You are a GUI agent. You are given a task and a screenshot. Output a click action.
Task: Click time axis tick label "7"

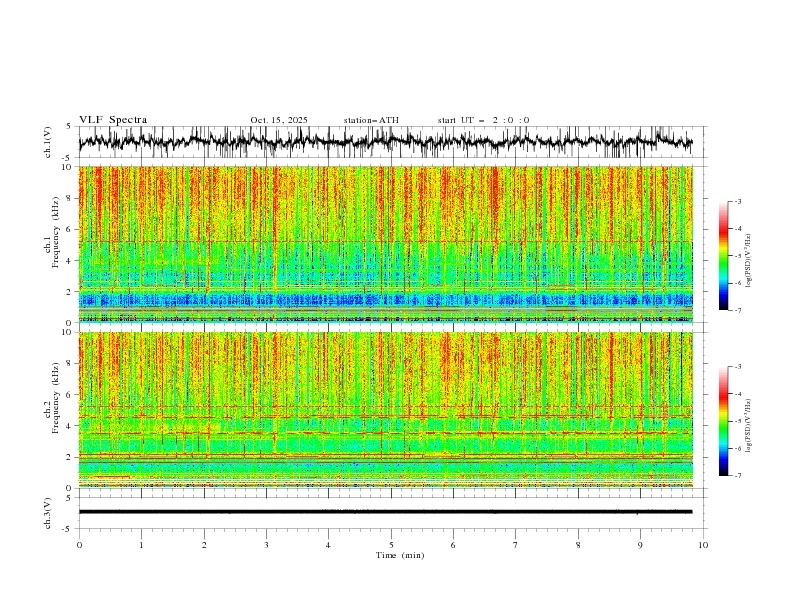516,545
